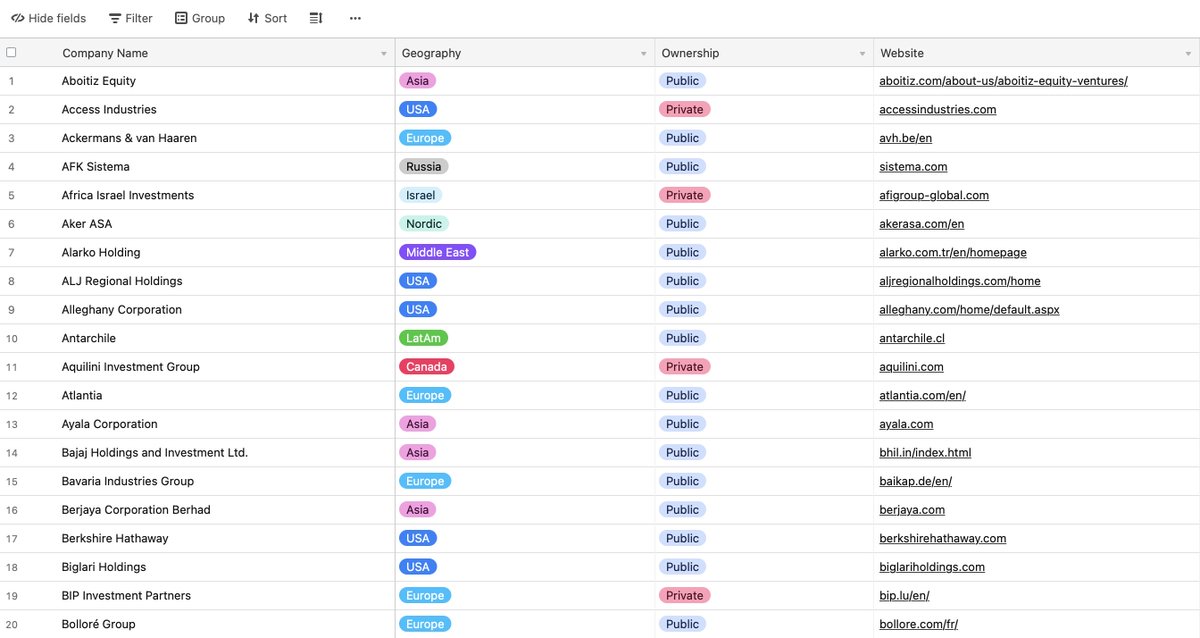The width and height of the screenshot is (1200, 638).
Task: Click the Private tag for Aquilini Investment Group
Action: click(x=684, y=367)
